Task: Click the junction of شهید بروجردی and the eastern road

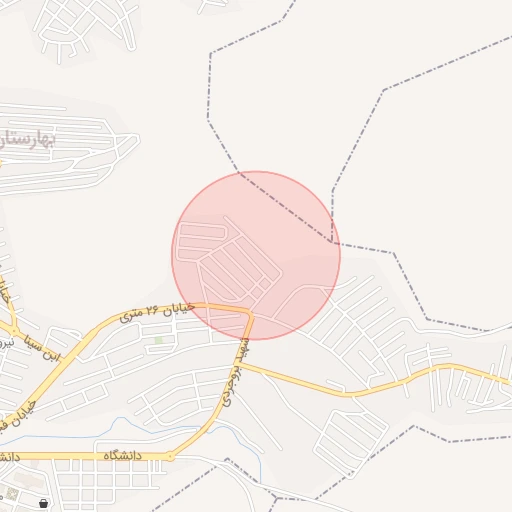Action: pyautogui.click(x=239, y=364)
